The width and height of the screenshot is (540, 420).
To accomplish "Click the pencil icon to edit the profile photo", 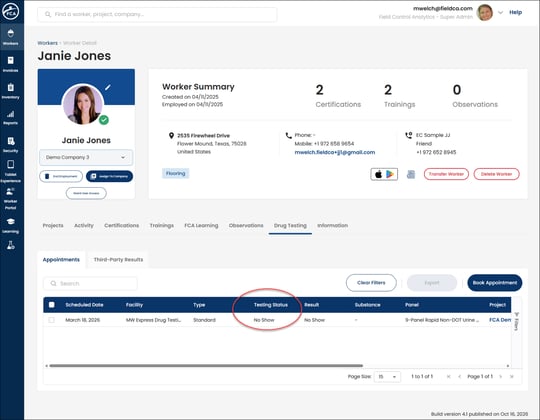I will click(x=108, y=87).
